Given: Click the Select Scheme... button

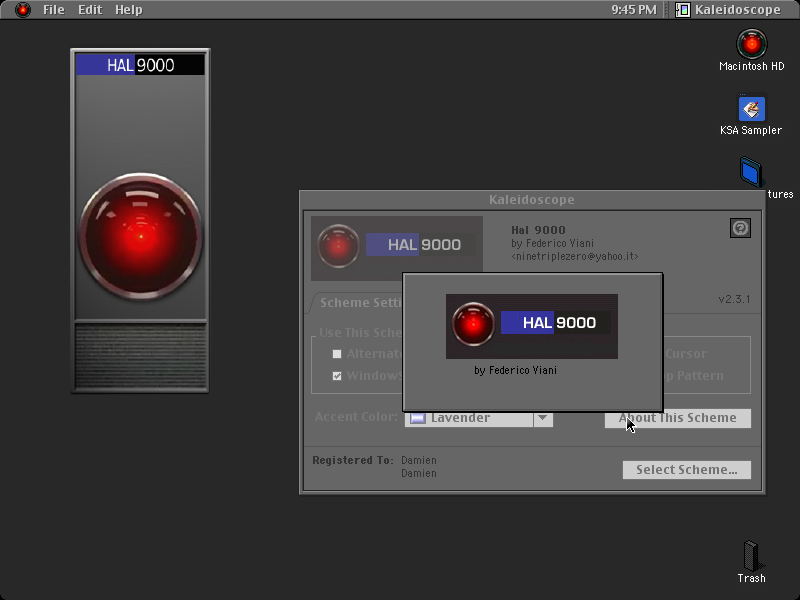Looking at the screenshot, I should (687, 470).
